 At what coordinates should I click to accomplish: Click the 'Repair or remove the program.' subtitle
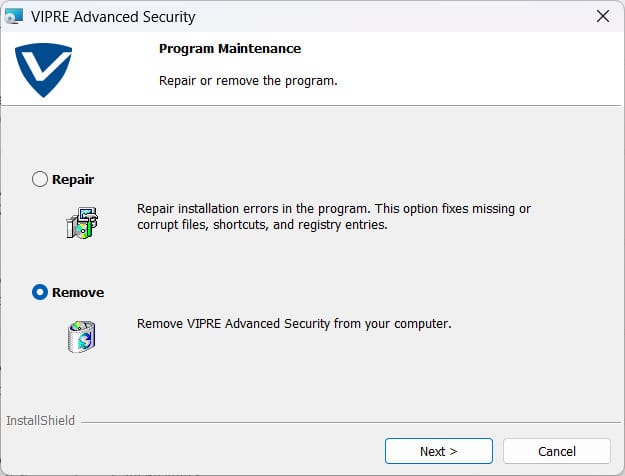pyautogui.click(x=248, y=81)
